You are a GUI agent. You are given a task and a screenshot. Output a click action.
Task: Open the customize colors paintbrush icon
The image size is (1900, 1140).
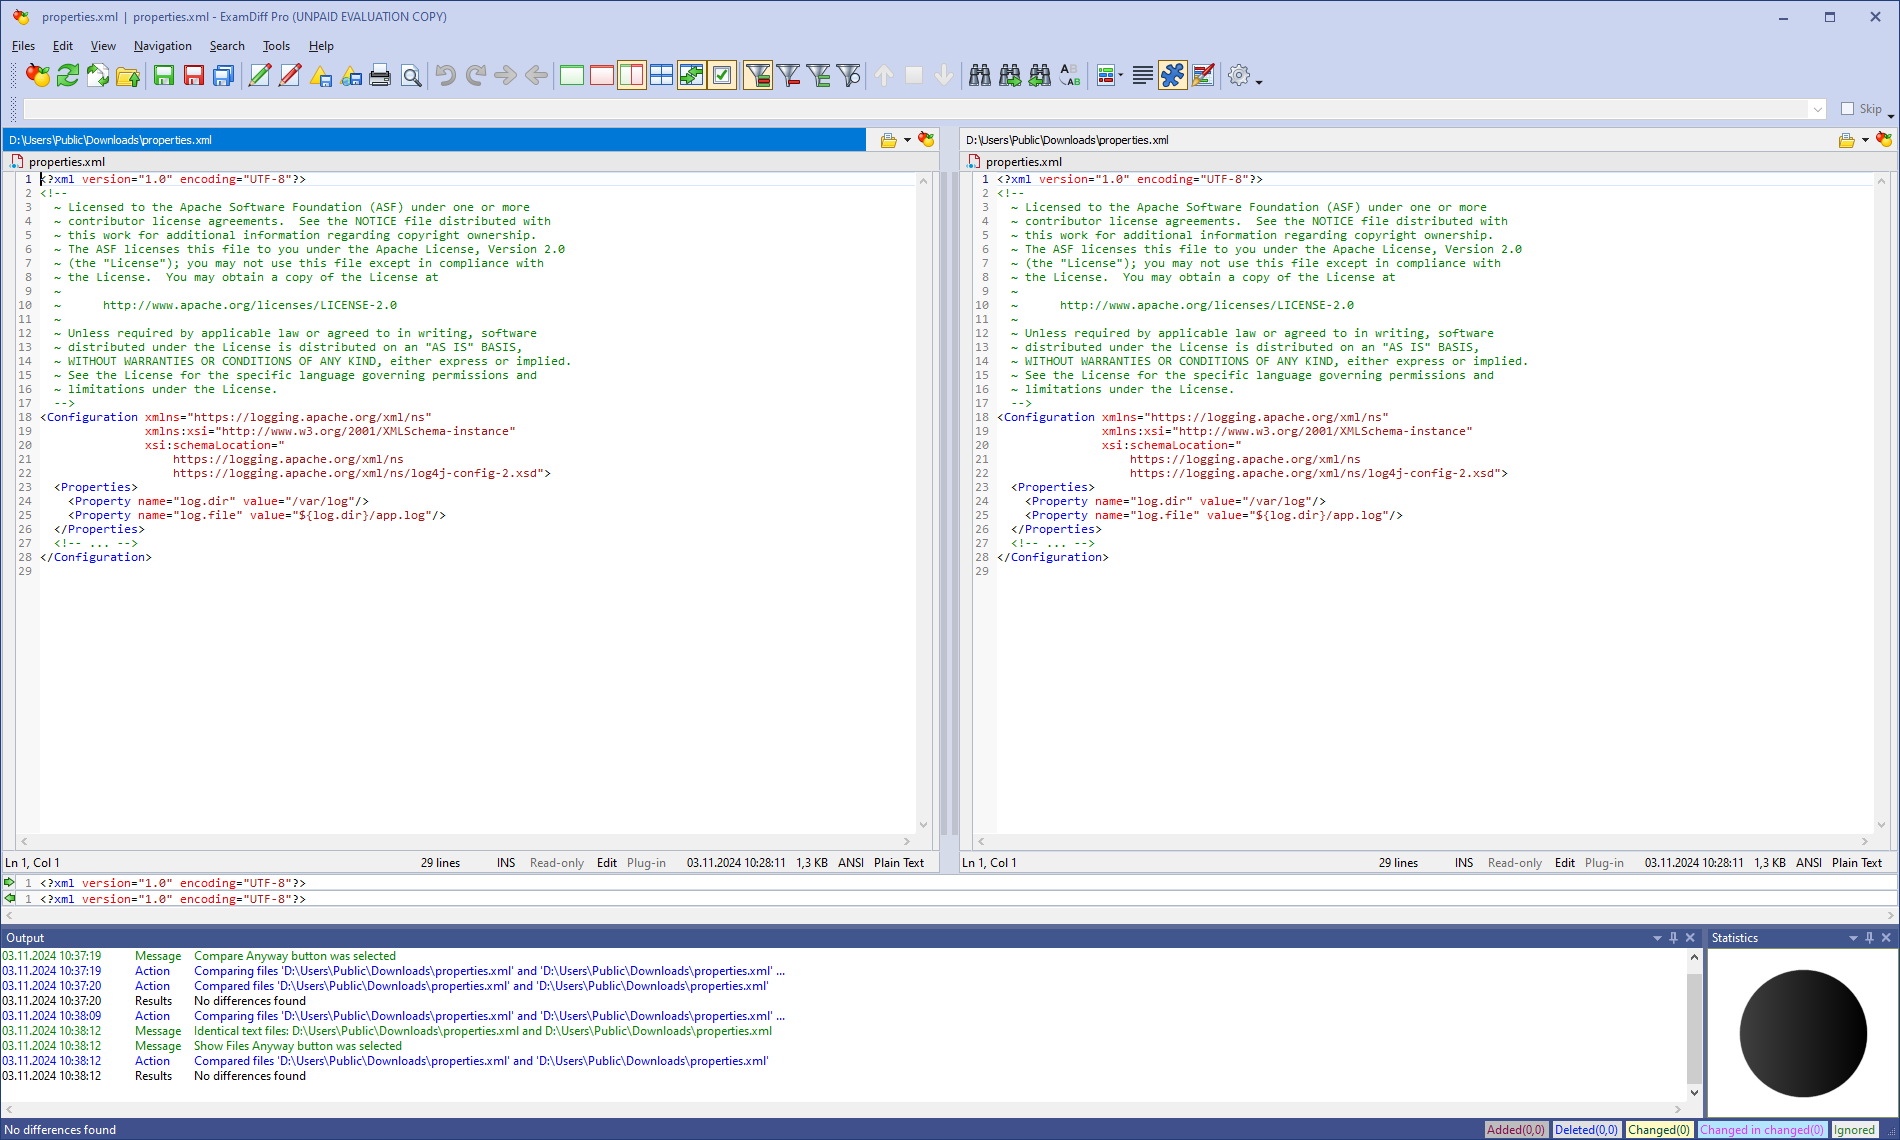[1203, 75]
